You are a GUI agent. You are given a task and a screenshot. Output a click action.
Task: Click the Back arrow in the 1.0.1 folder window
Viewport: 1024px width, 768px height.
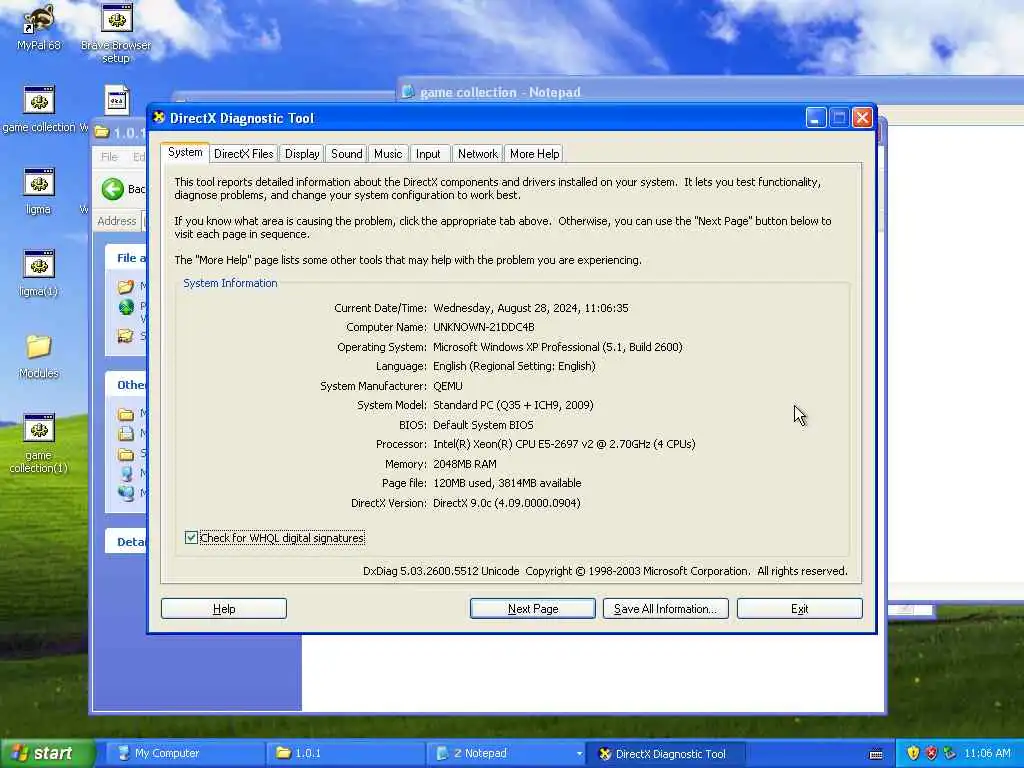tap(113, 189)
